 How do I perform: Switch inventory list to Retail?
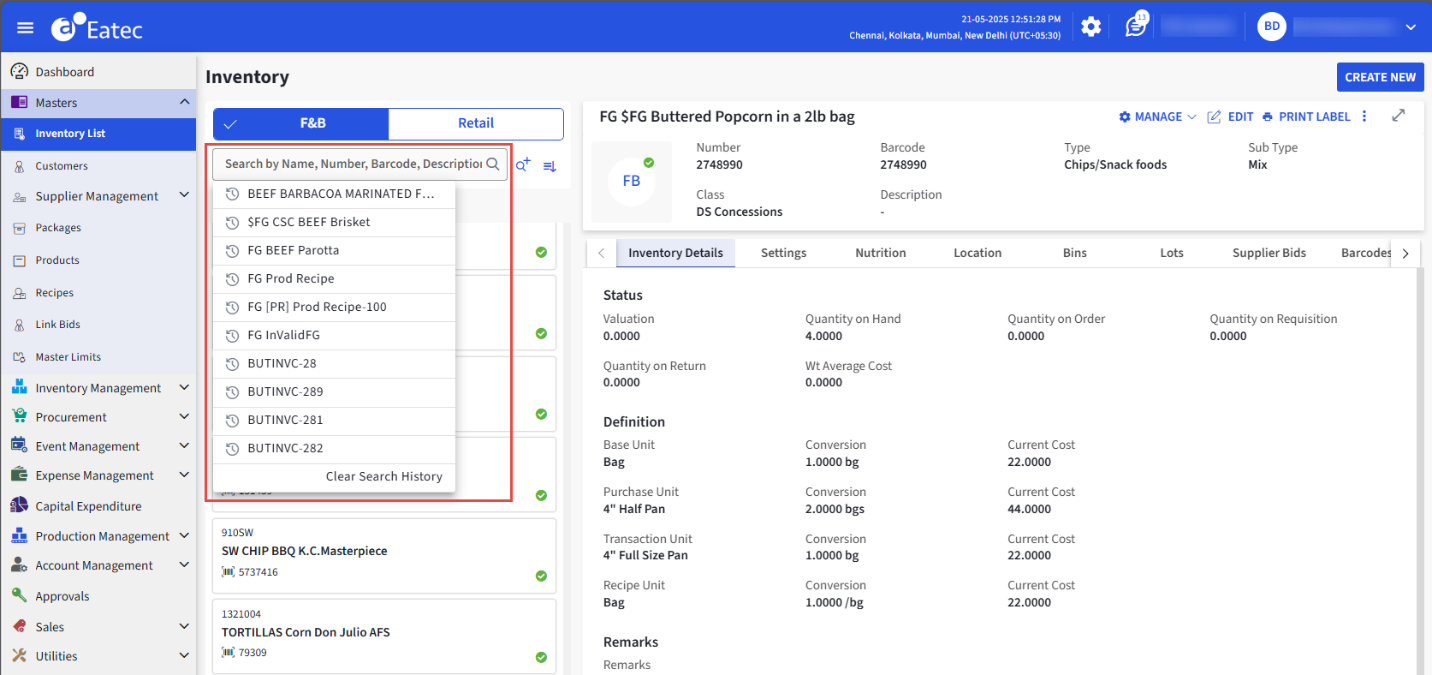[x=476, y=124]
